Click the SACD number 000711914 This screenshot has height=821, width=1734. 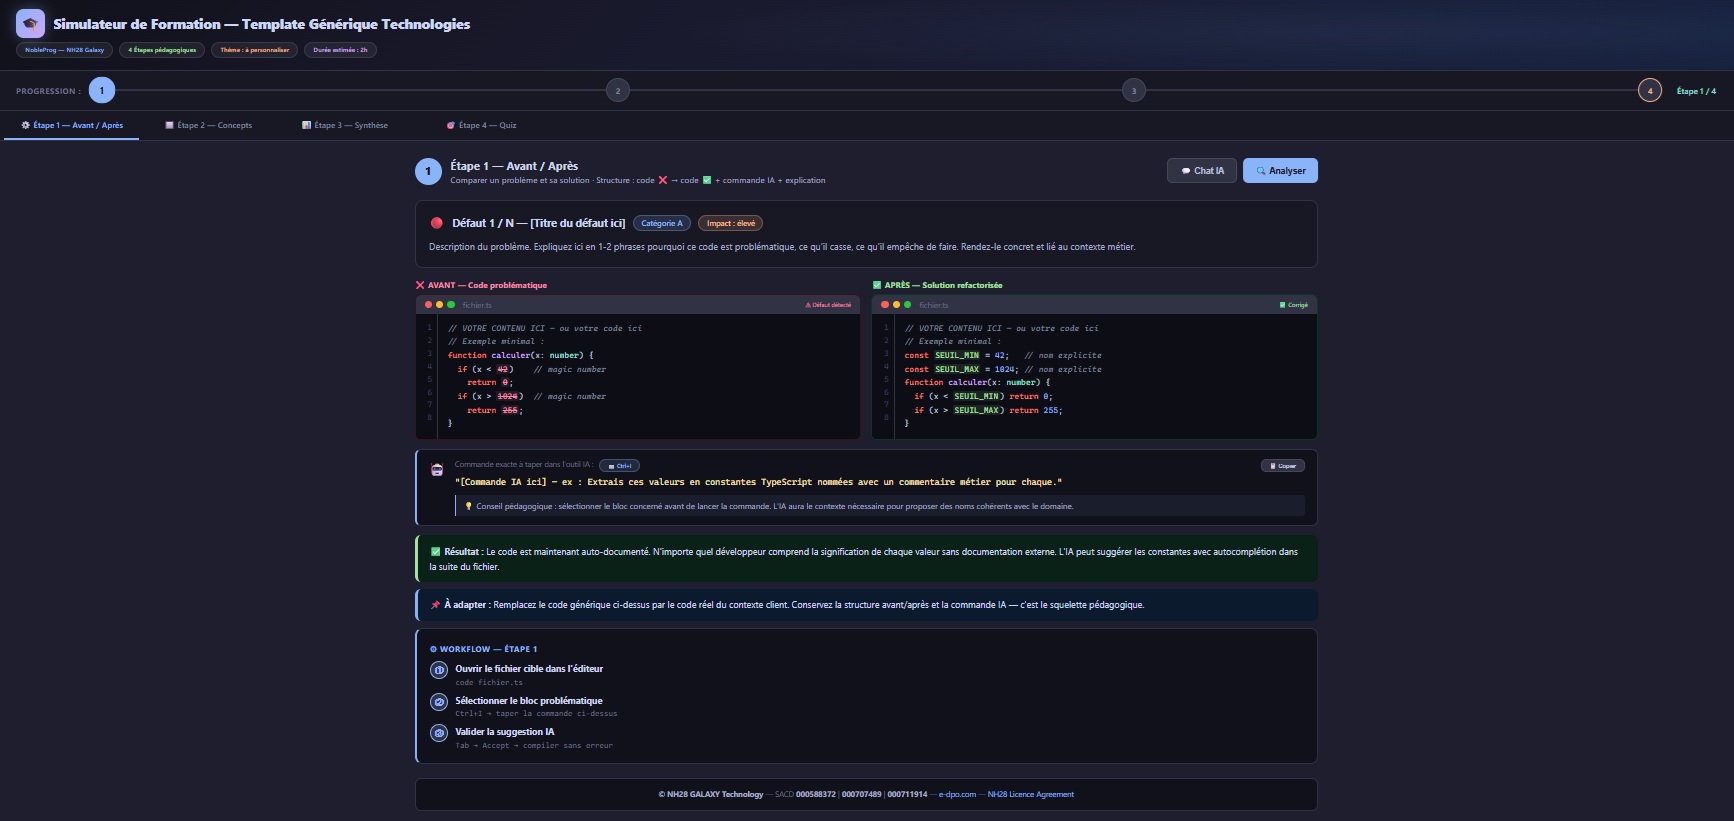tap(907, 794)
